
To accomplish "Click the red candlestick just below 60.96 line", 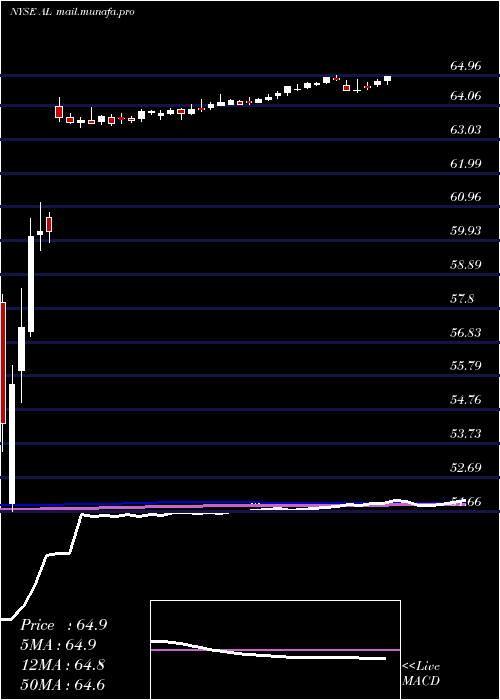I will [x=49, y=224].
